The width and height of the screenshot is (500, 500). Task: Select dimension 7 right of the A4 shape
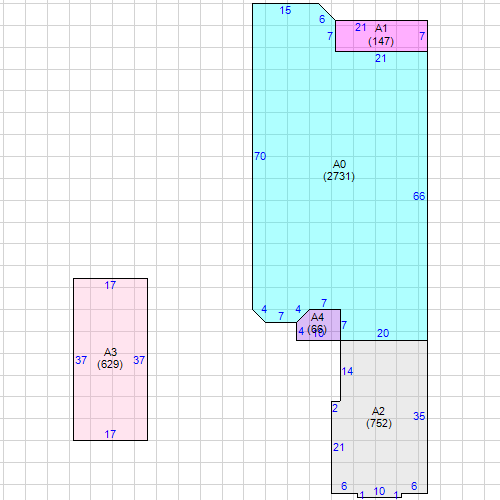(344, 325)
